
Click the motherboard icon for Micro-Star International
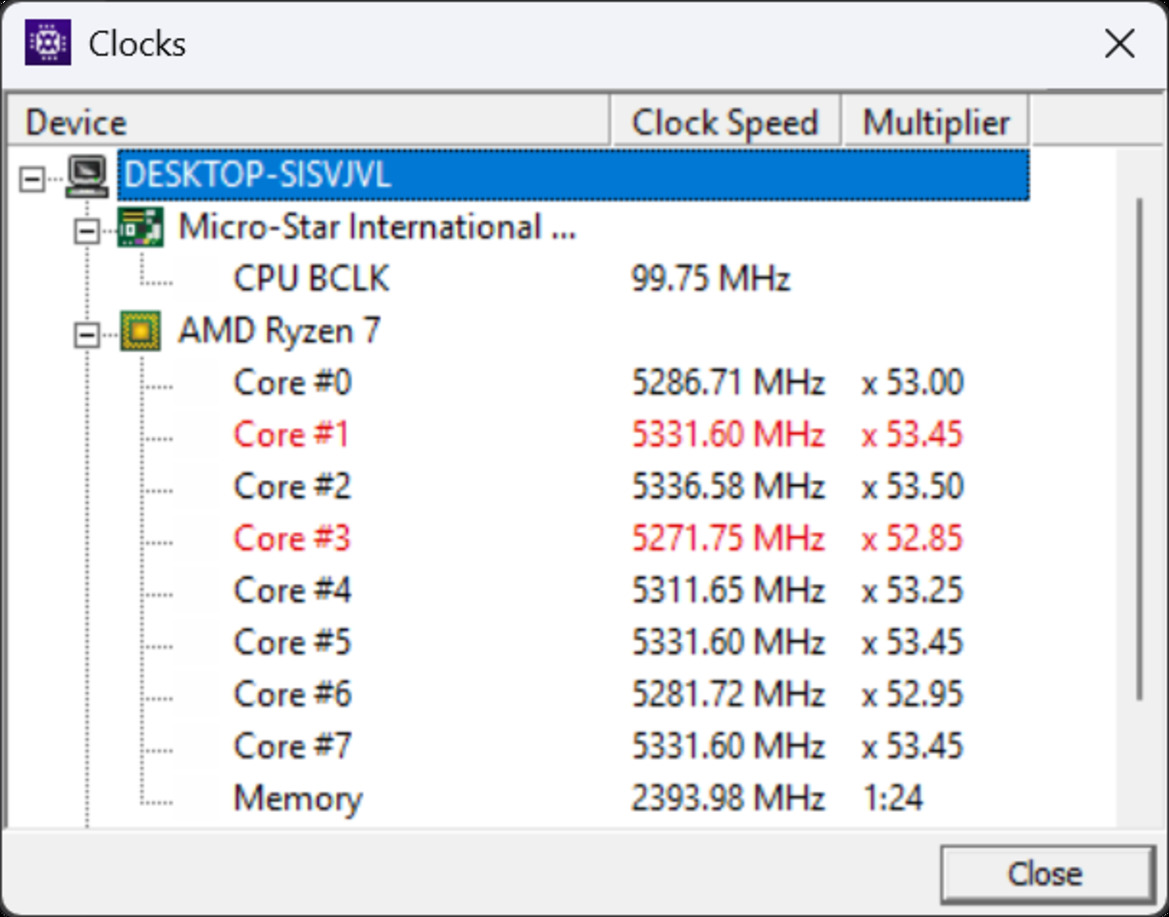140,228
